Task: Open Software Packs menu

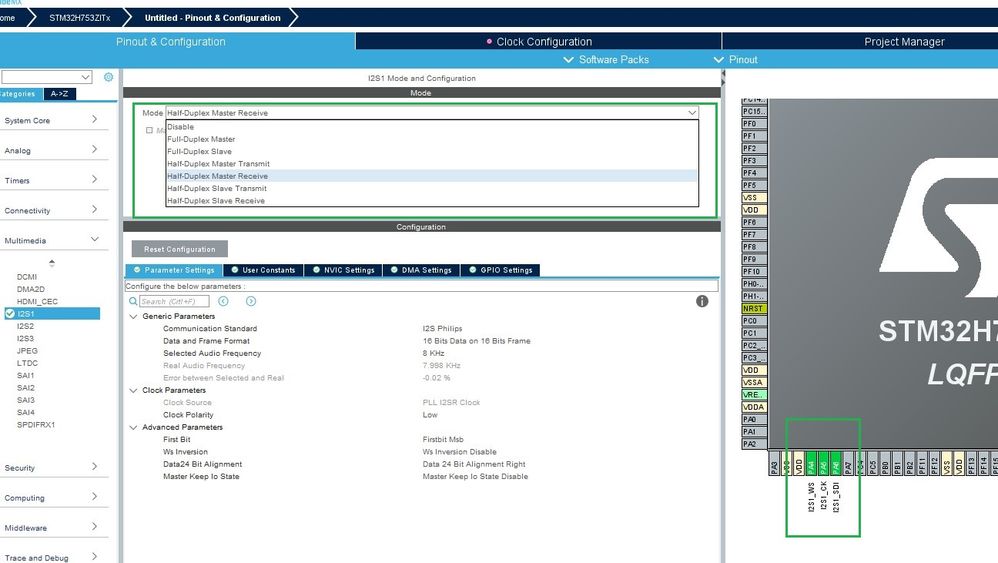Action: click(607, 59)
